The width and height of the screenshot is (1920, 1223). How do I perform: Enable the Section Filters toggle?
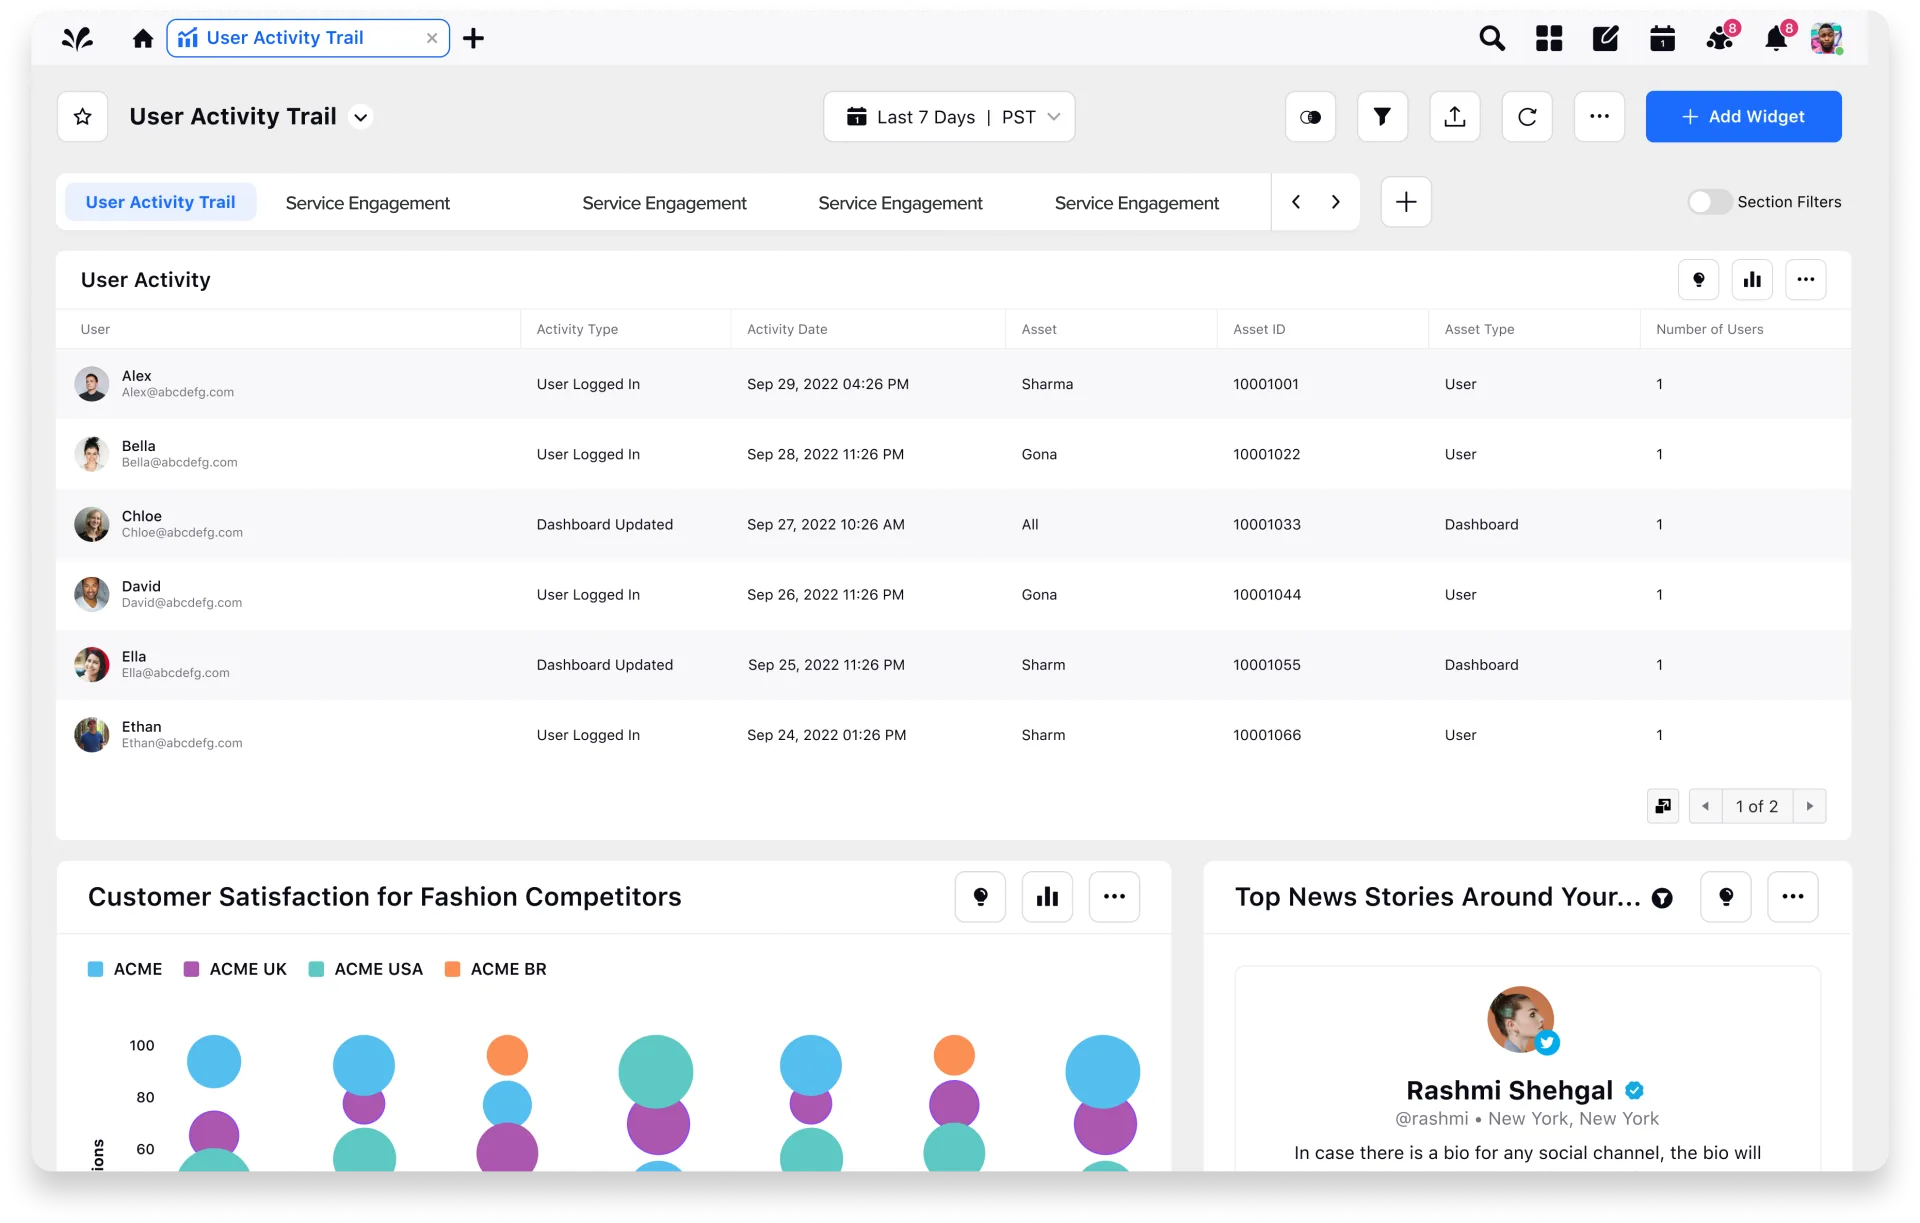pos(1709,202)
